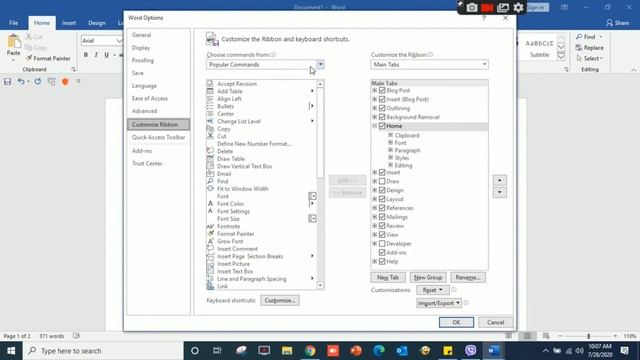Click the New Tab button

pyautogui.click(x=388, y=278)
